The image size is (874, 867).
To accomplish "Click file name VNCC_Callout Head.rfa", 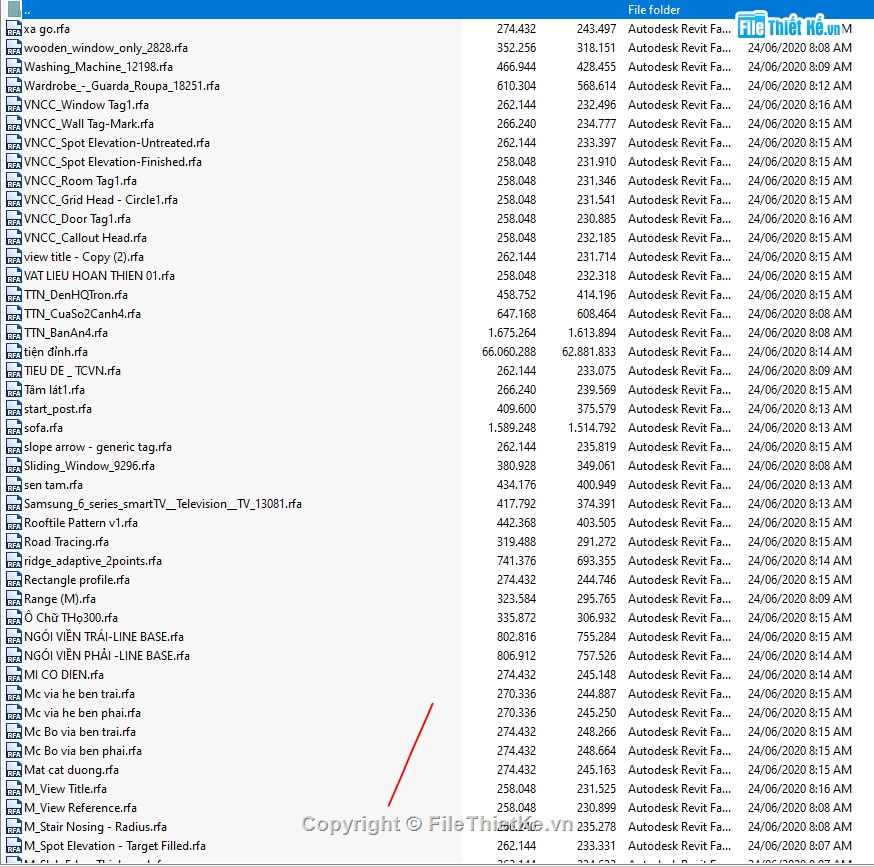I will pos(85,238).
